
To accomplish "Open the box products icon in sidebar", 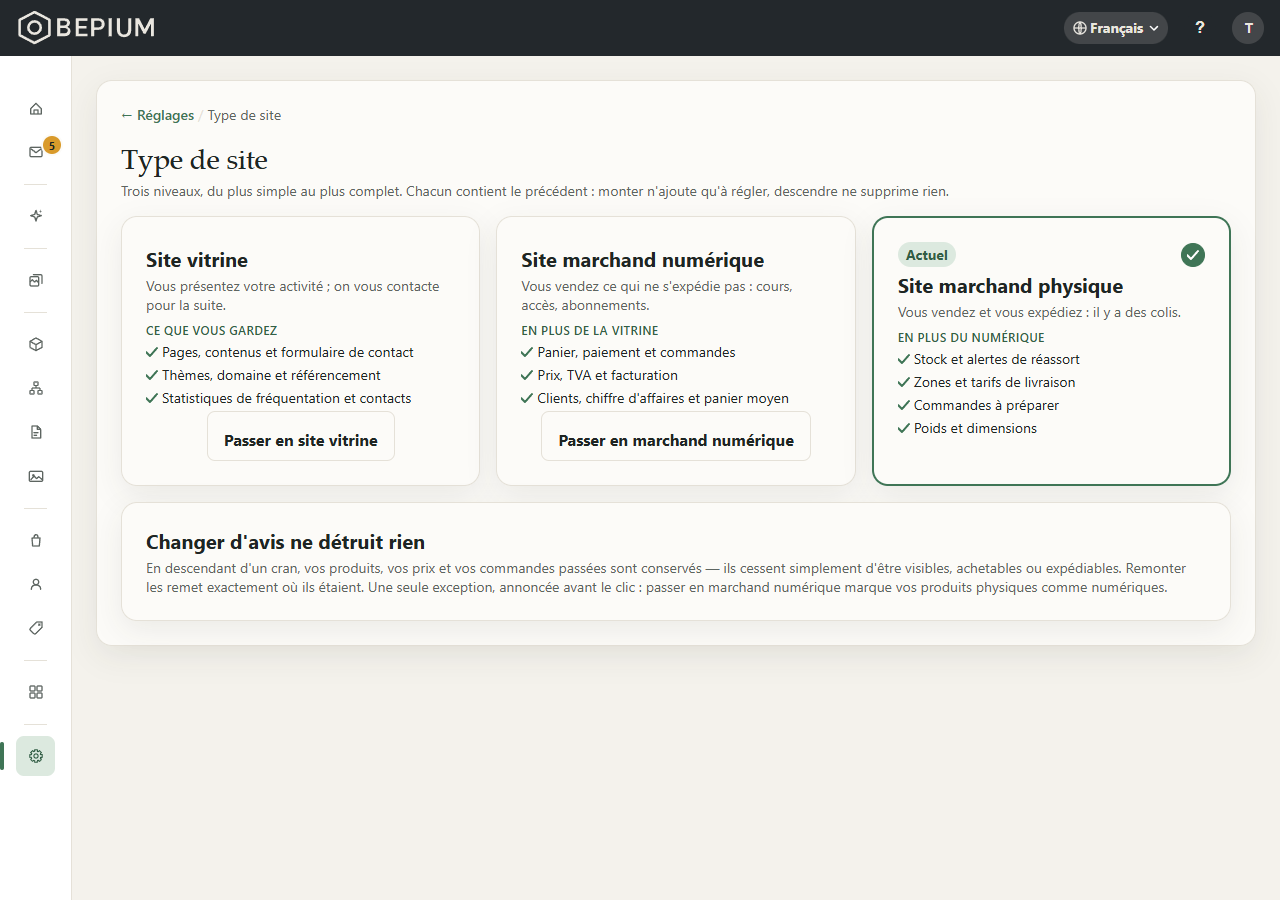I will tap(36, 344).
